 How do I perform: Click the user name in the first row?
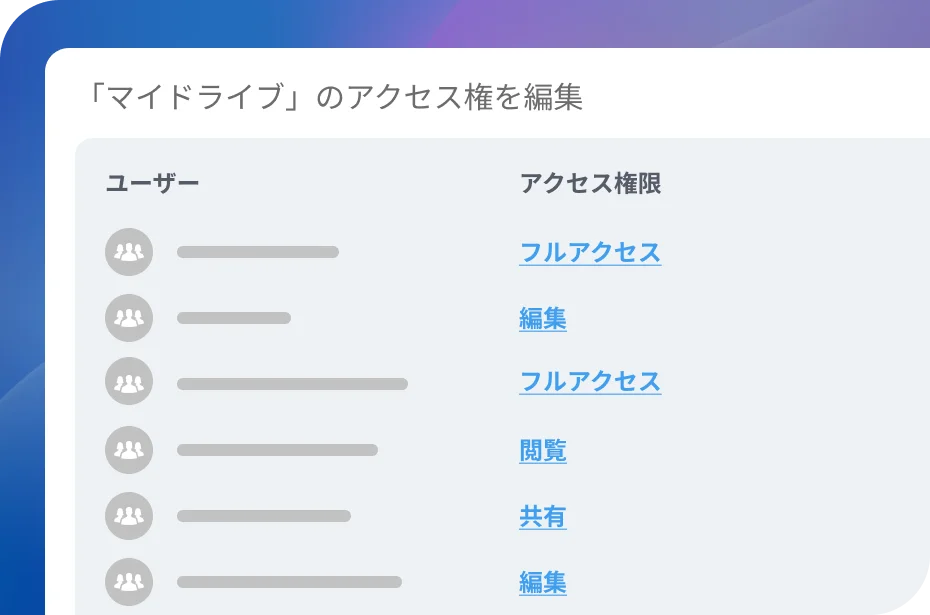pyautogui.click(x=258, y=252)
